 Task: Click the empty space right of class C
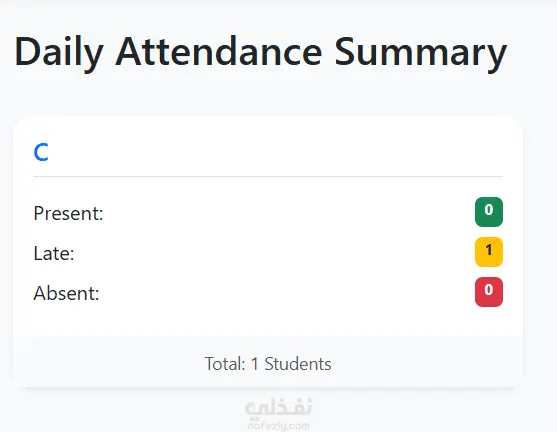[x=276, y=152]
